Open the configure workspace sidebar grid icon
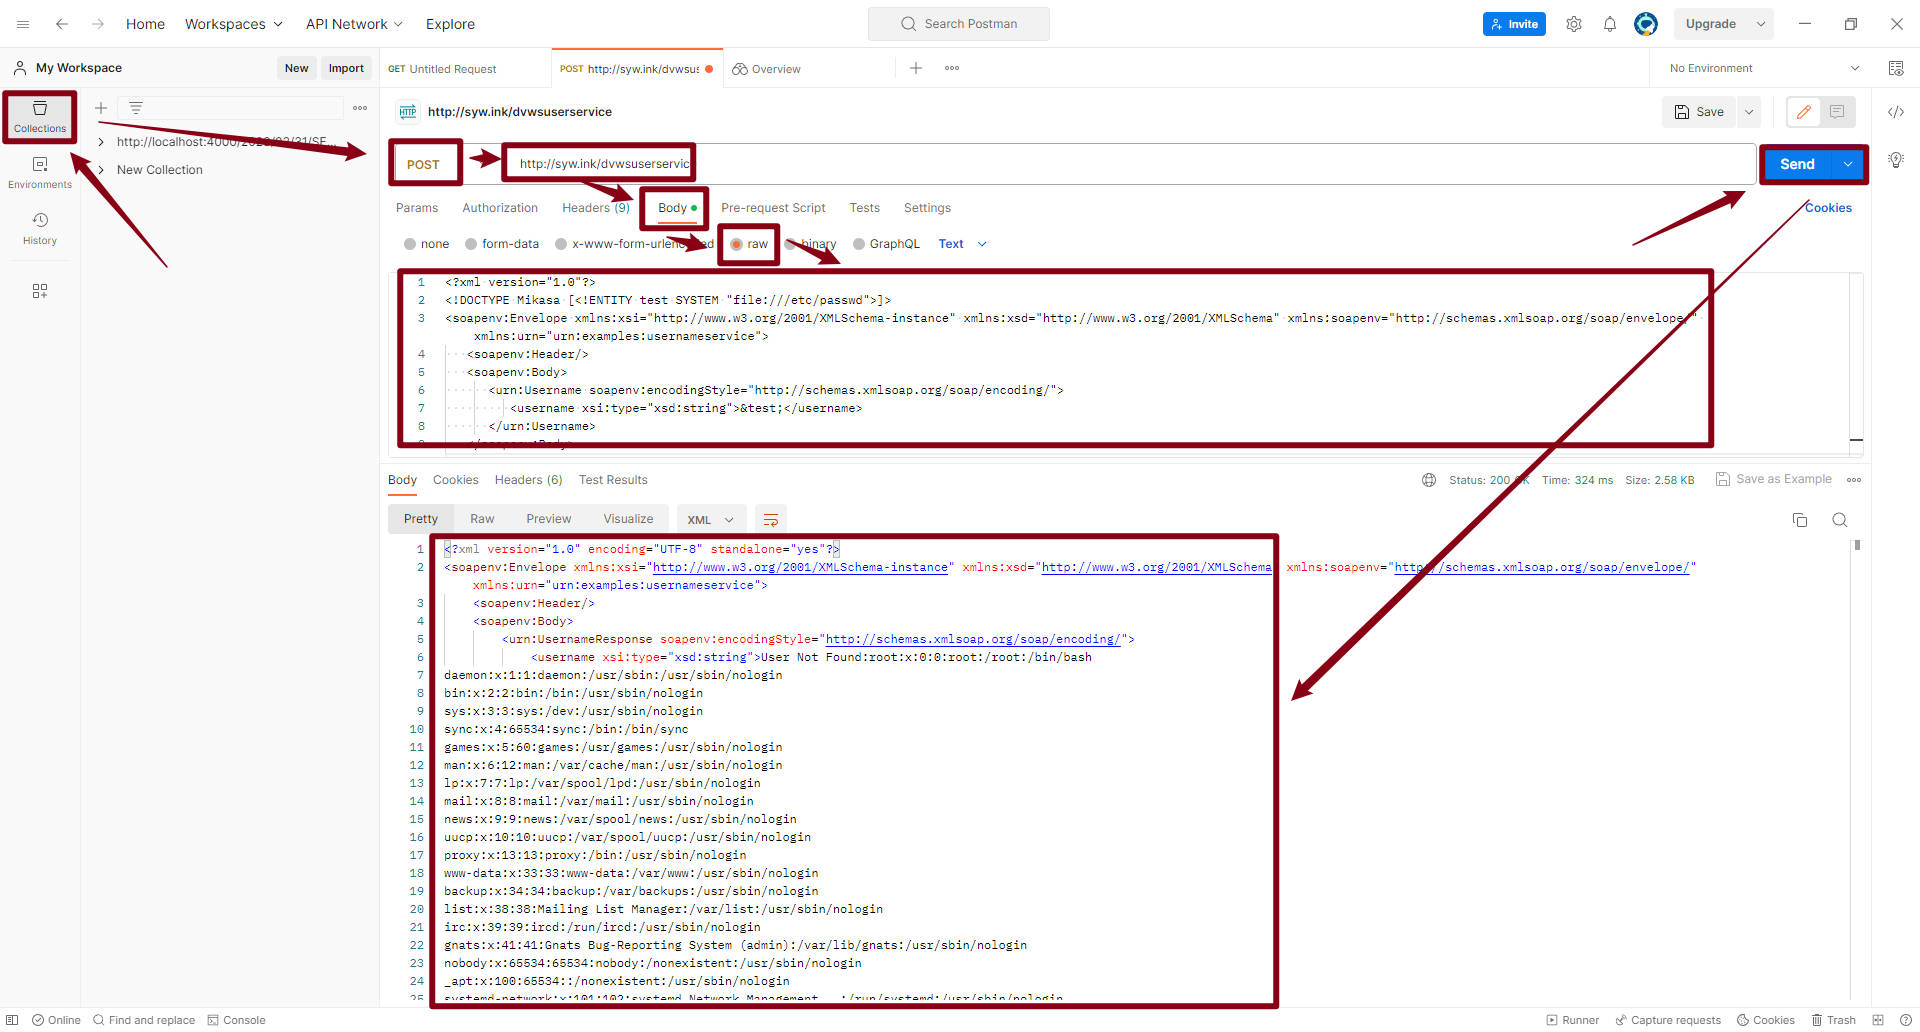This screenshot has height=1032, width=1920. click(40, 291)
